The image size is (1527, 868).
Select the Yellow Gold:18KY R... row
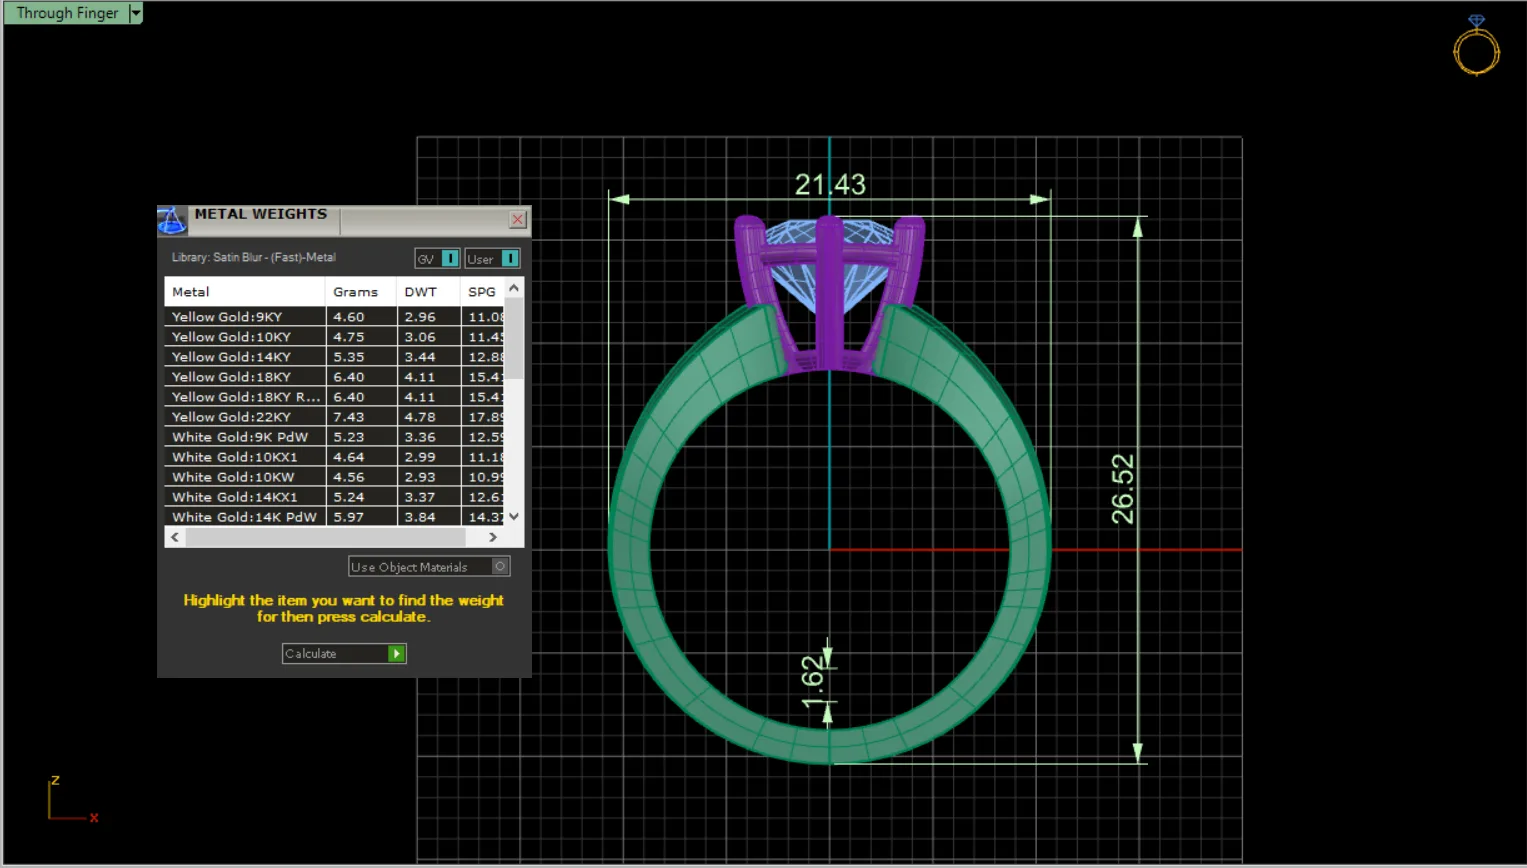coord(334,397)
